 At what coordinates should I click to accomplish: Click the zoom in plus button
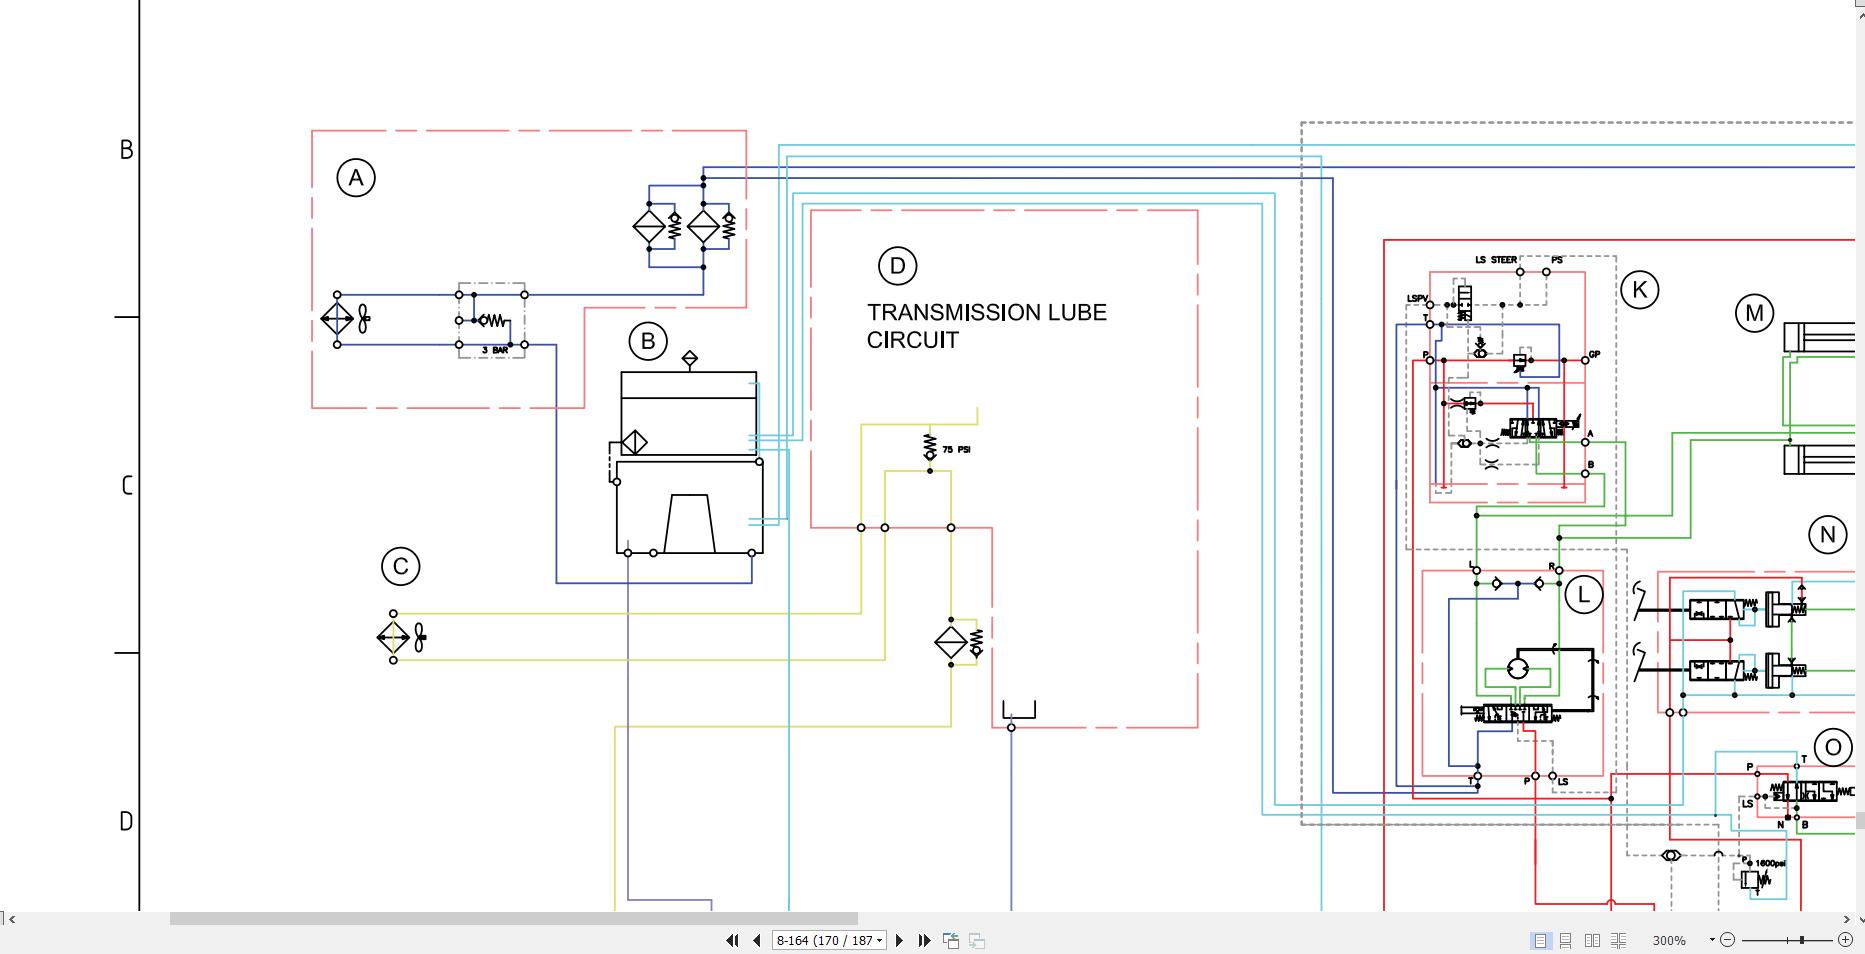click(1846, 940)
